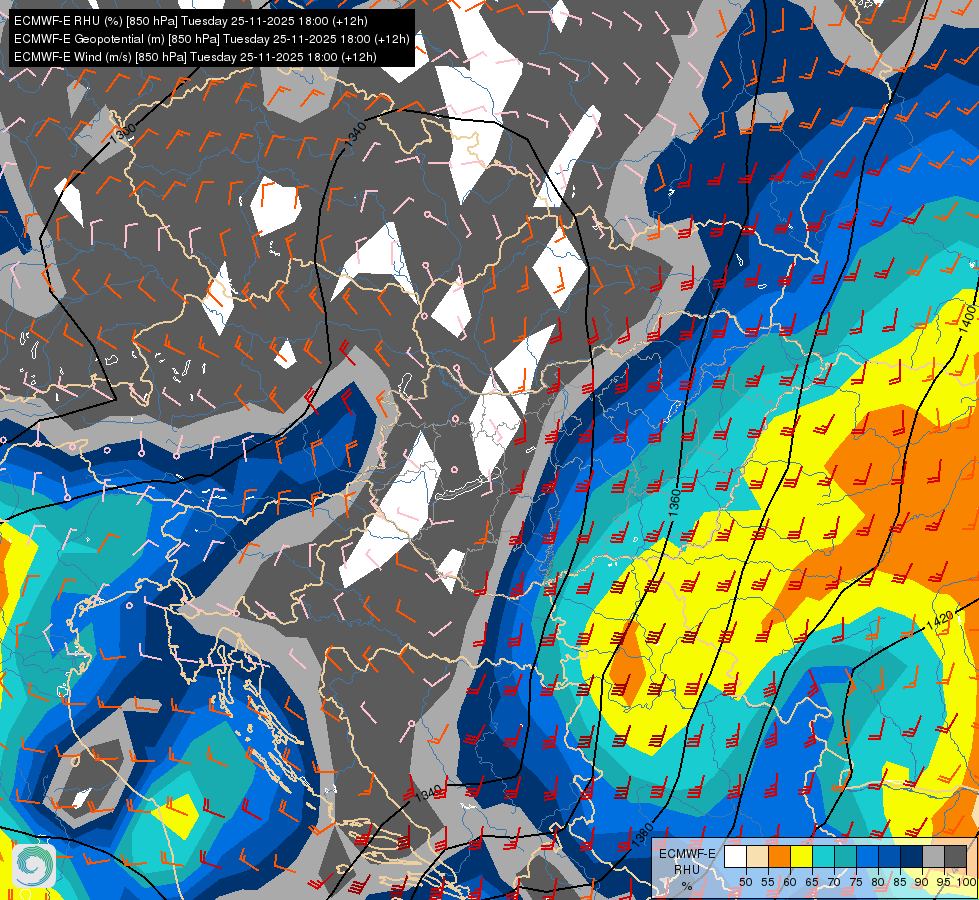
Task: Pick the cyan 65-70 legend swatch
Action: 824,856
